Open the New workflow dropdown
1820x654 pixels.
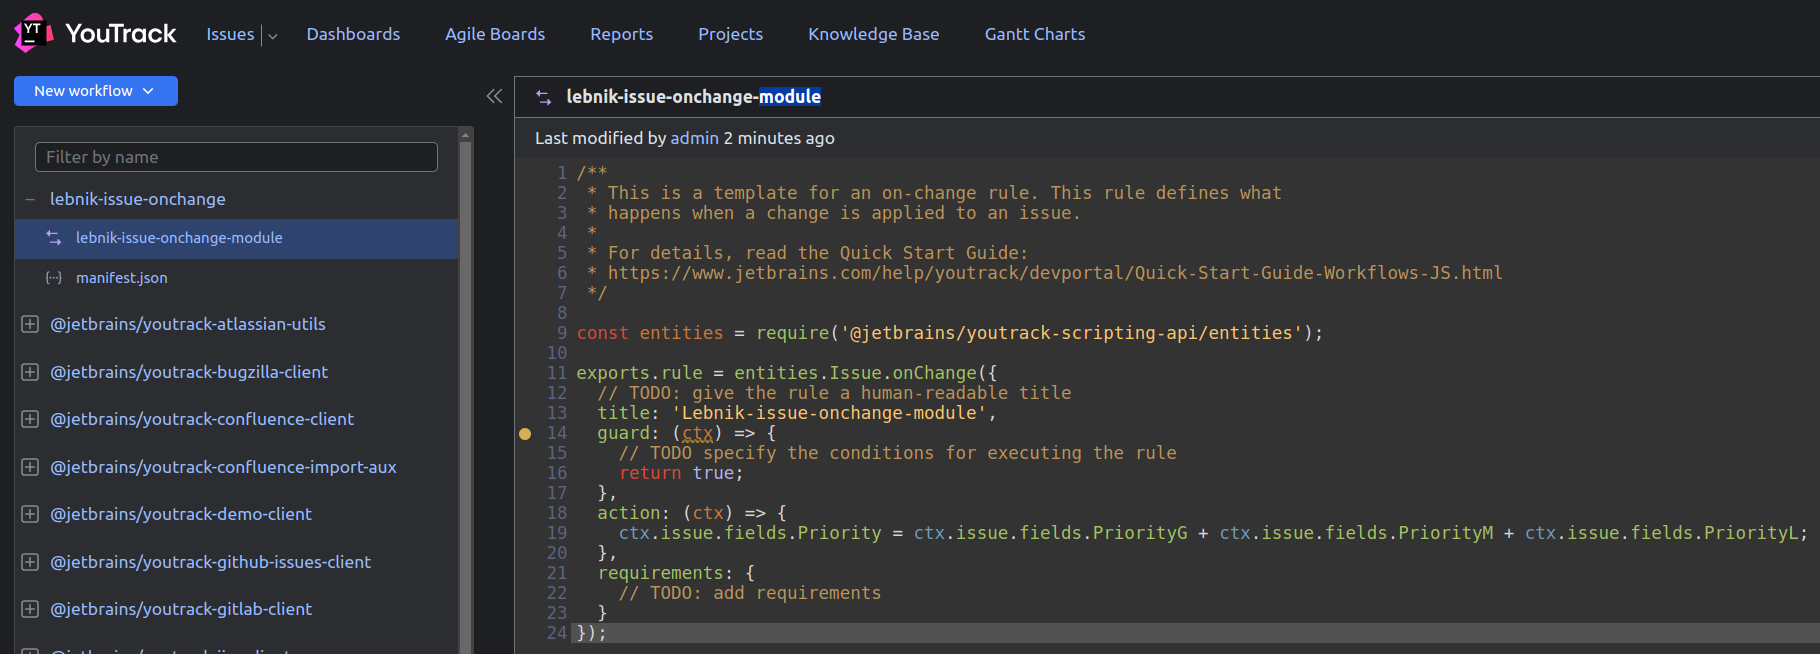tap(95, 91)
